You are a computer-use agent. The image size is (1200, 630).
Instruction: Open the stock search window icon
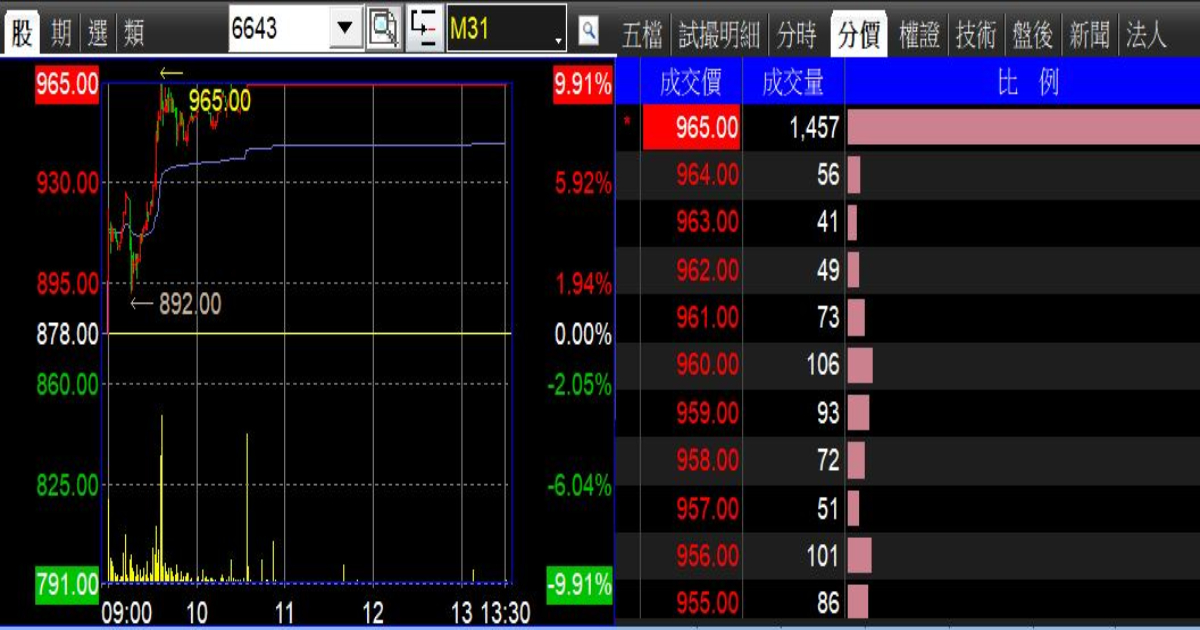(x=384, y=28)
